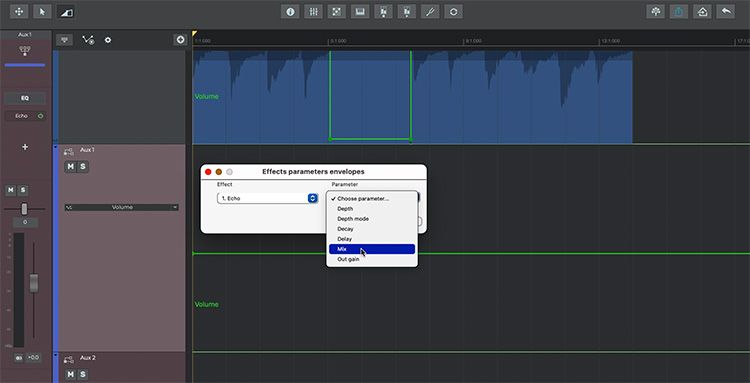The image size is (750, 383).
Task: Click the undo arrow icon at top-right
Action: coord(726,11)
